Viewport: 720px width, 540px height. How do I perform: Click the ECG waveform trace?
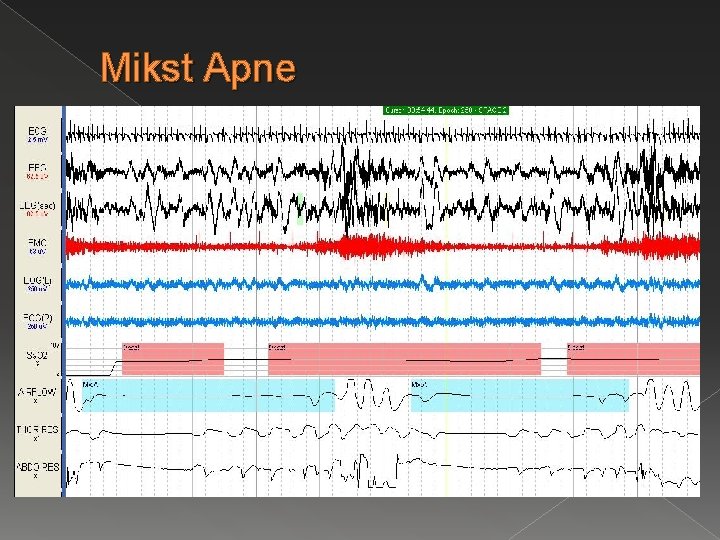[x=383, y=135]
